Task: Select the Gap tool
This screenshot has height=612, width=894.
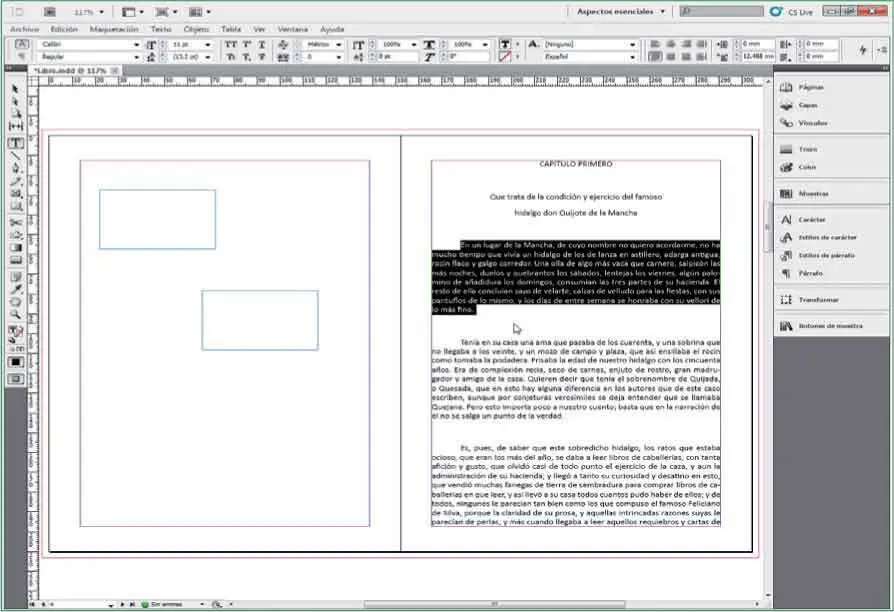Action: pos(15,126)
